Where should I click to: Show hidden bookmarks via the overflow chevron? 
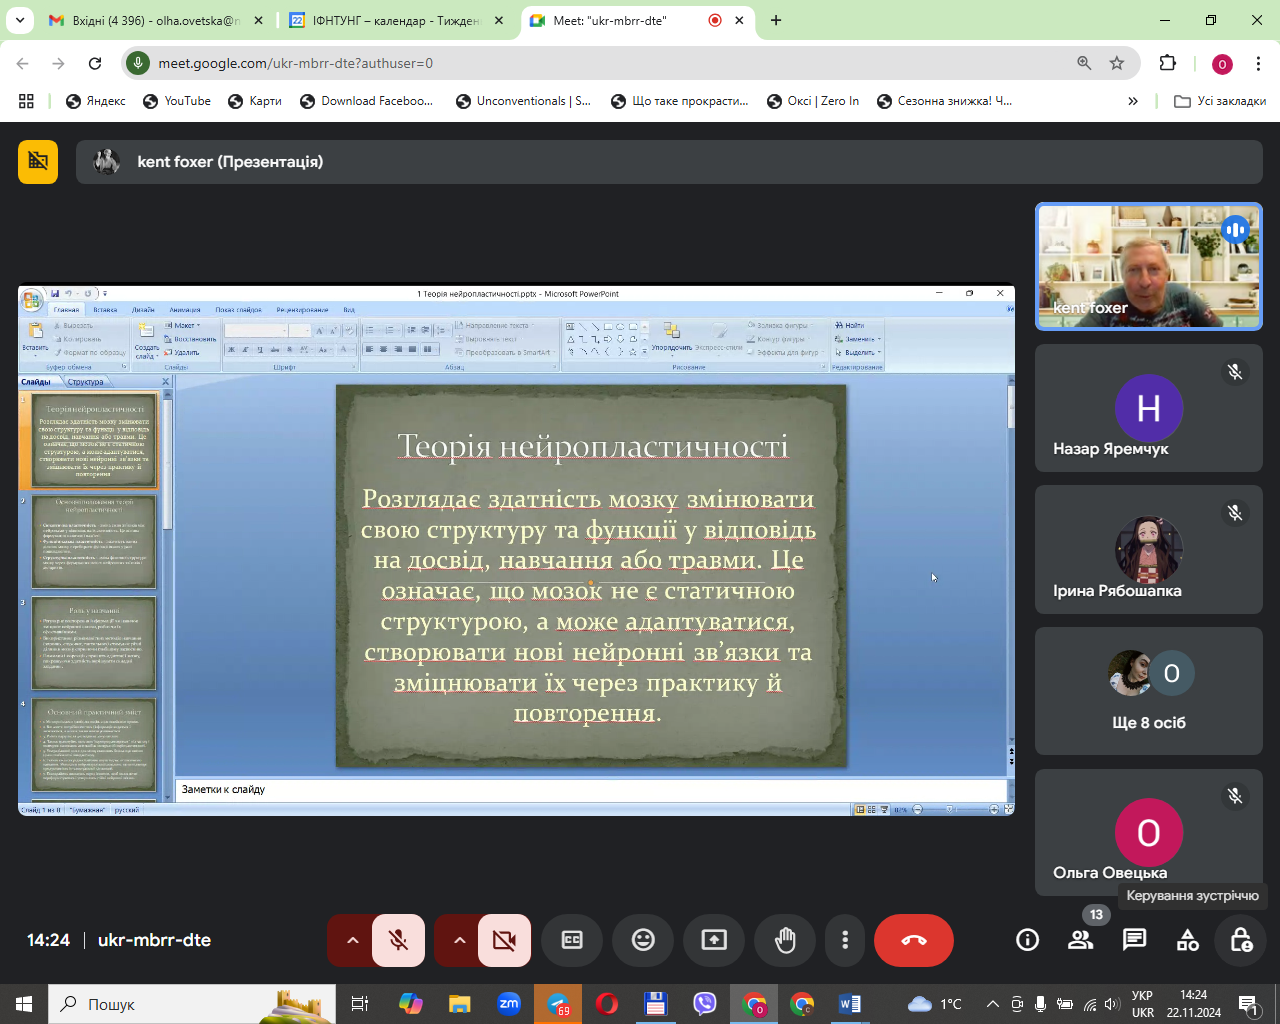[x=1133, y=101]
